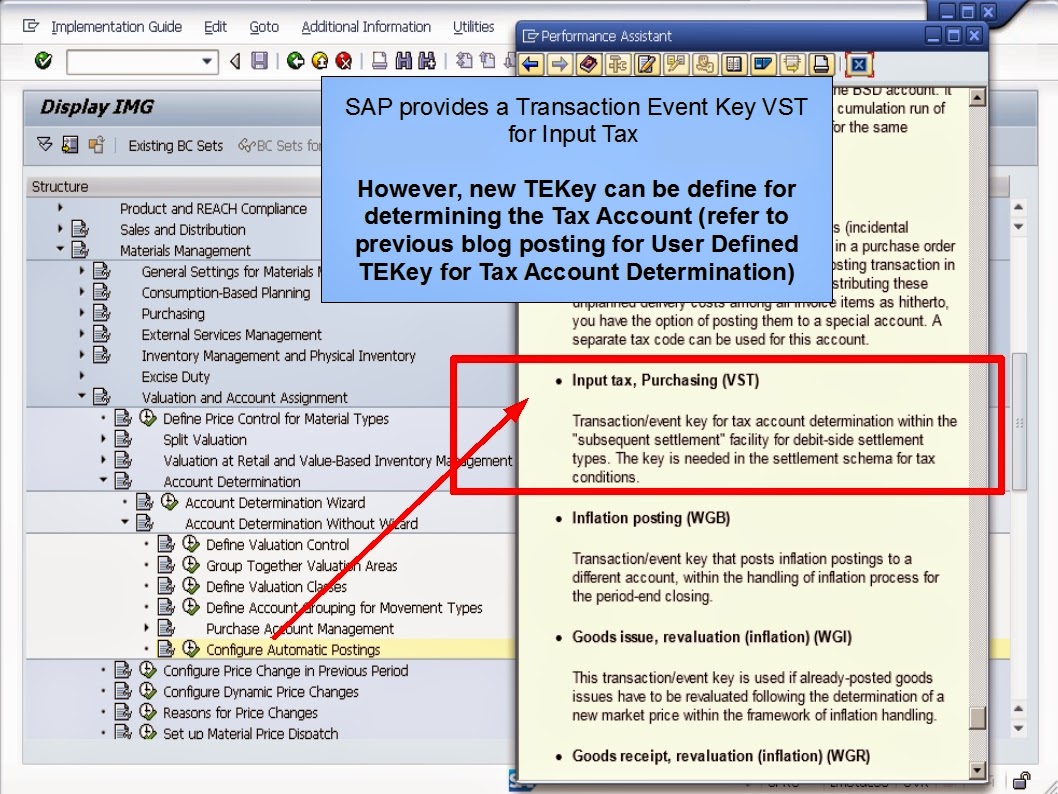Click the Print icon in main toolbar

[x=379, y=61]
